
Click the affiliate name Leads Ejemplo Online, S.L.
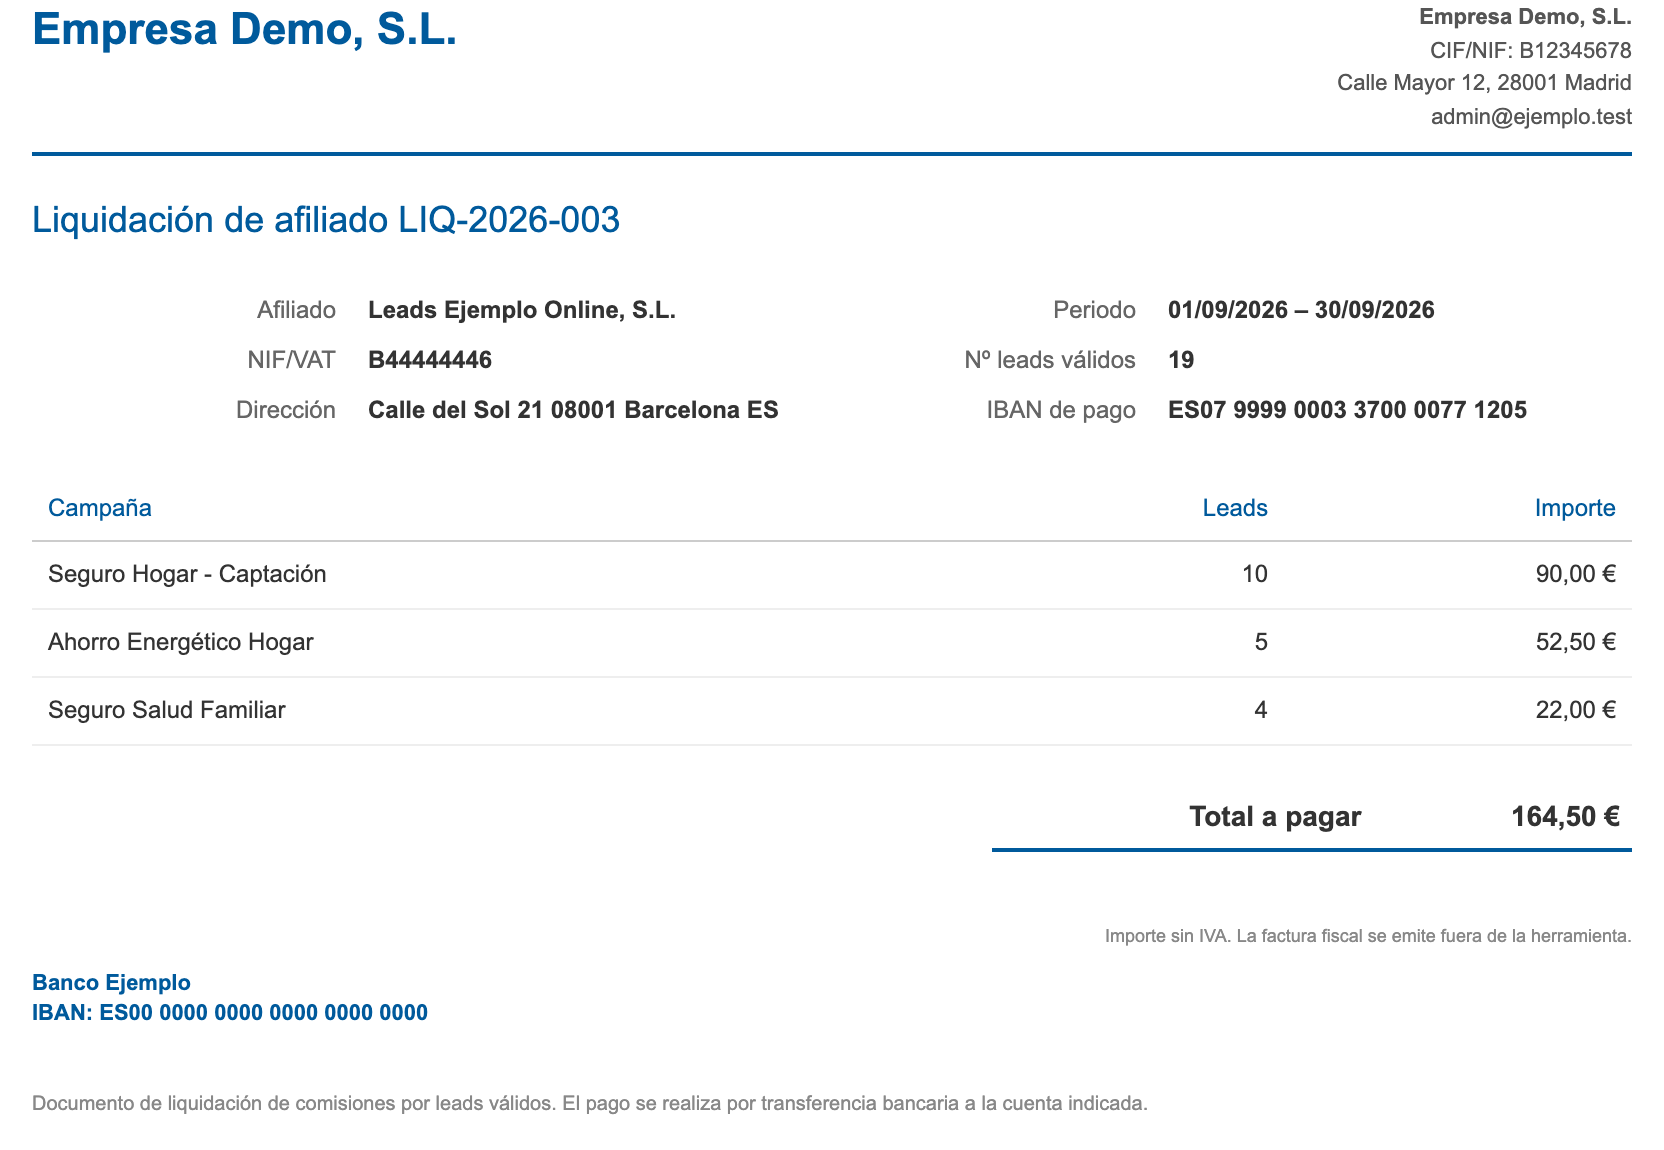522,310
